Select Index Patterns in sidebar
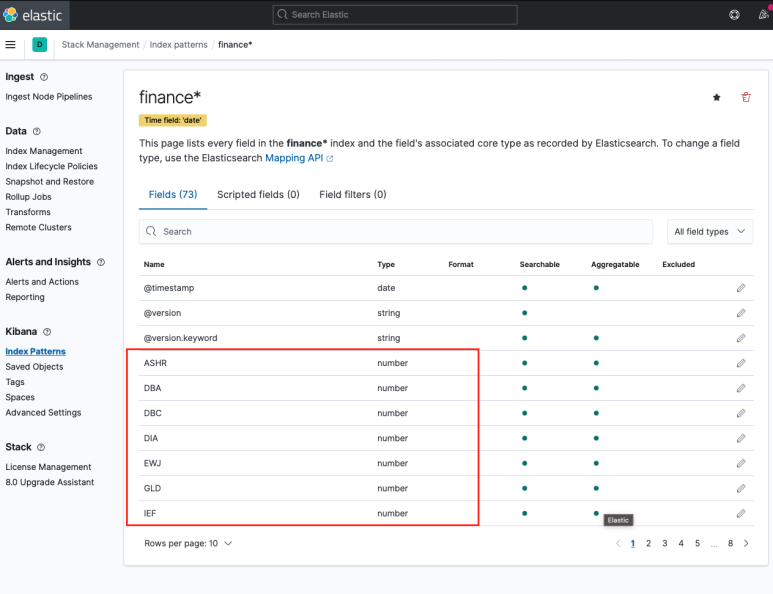The width and height of the screenshot is (773, 594). click(x=35, y=351)
